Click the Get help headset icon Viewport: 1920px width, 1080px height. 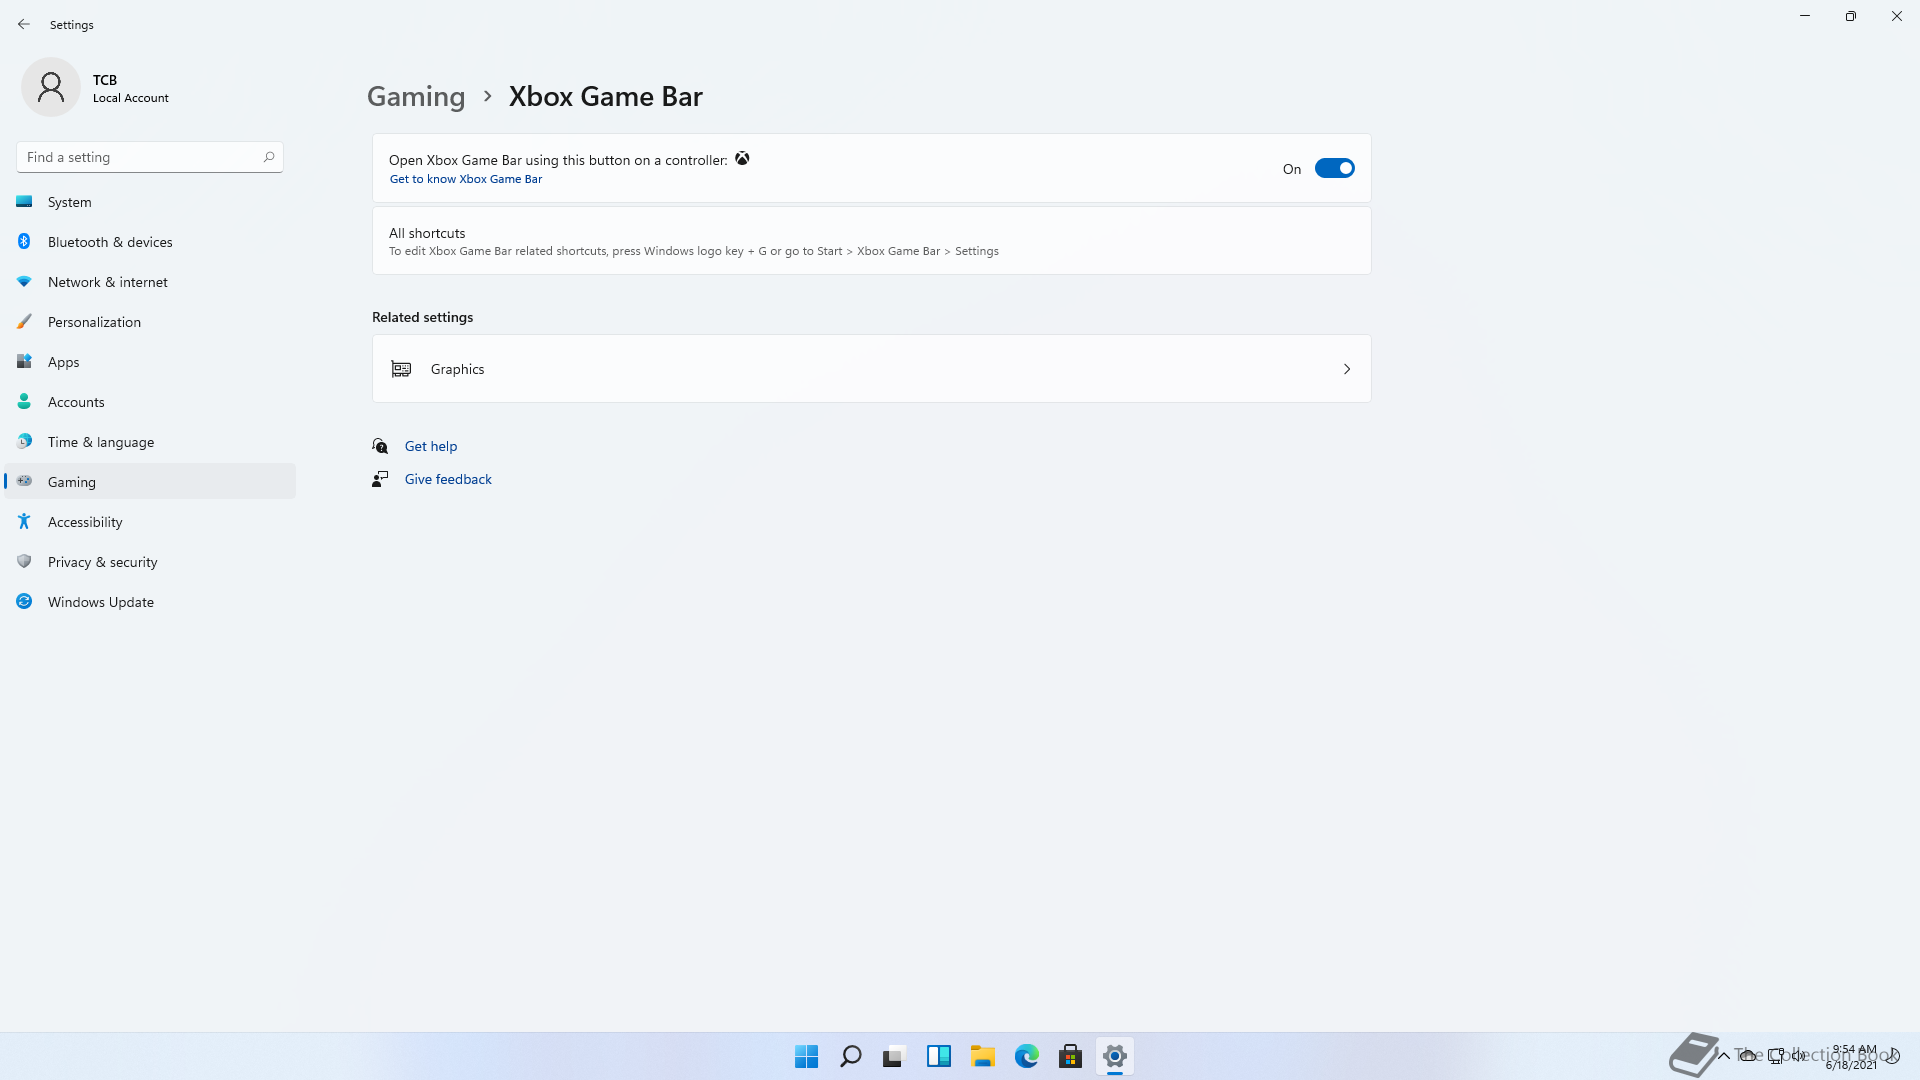click(x=380, y=446)
